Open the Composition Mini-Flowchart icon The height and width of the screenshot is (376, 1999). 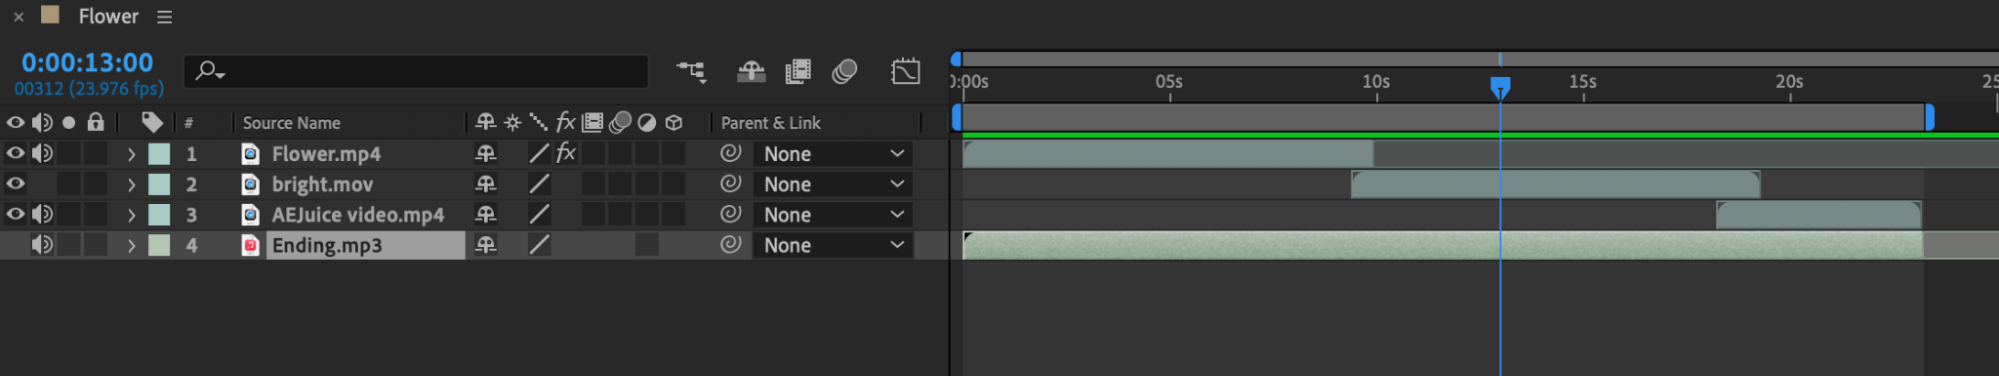pos(691,71)
